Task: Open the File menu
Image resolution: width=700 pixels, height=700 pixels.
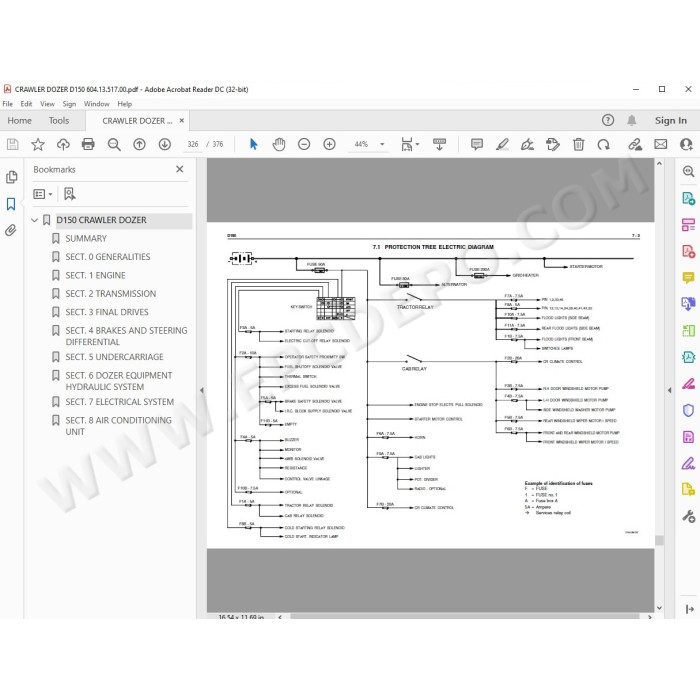Action: pyautogui.click(x=8, y=104)
